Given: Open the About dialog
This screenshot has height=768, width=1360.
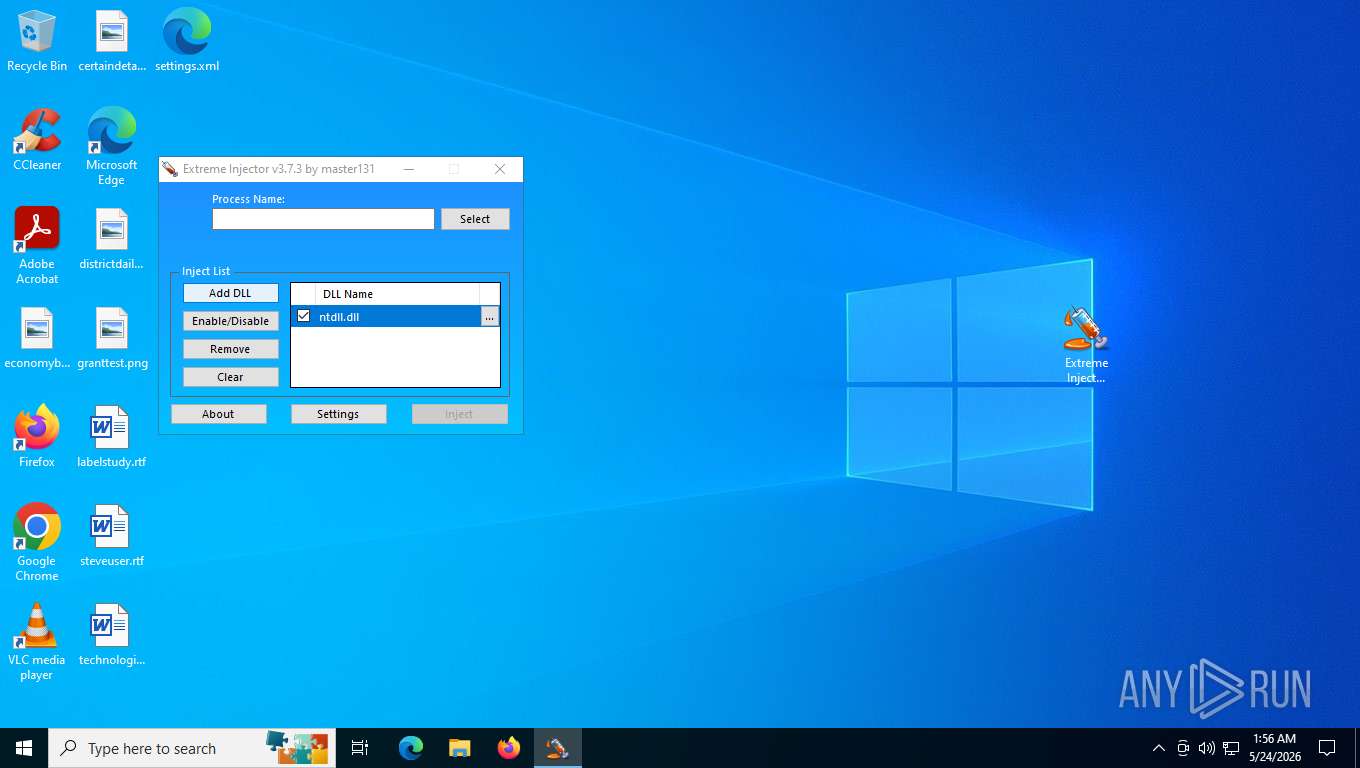Looking at the screenshot, I should [218, 414].
